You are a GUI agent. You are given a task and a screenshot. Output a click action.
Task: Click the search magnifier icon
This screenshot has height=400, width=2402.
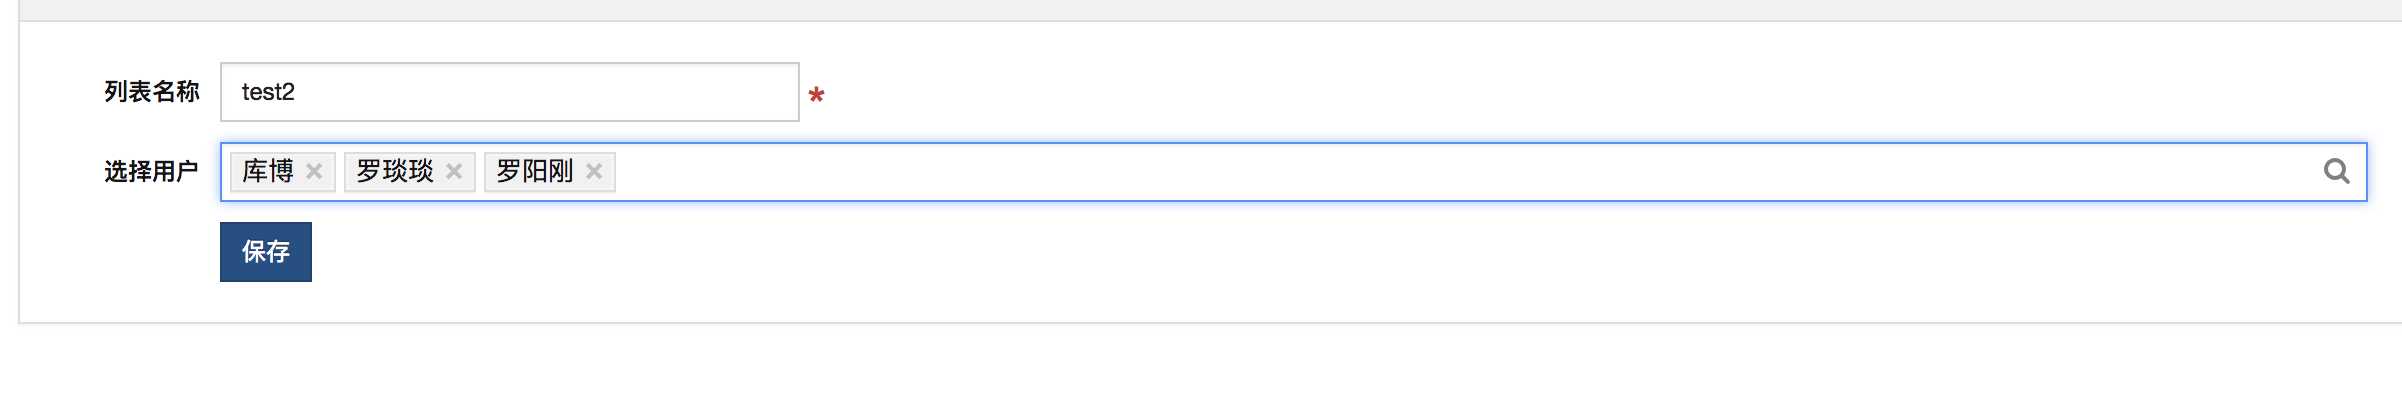[2336, 171]
